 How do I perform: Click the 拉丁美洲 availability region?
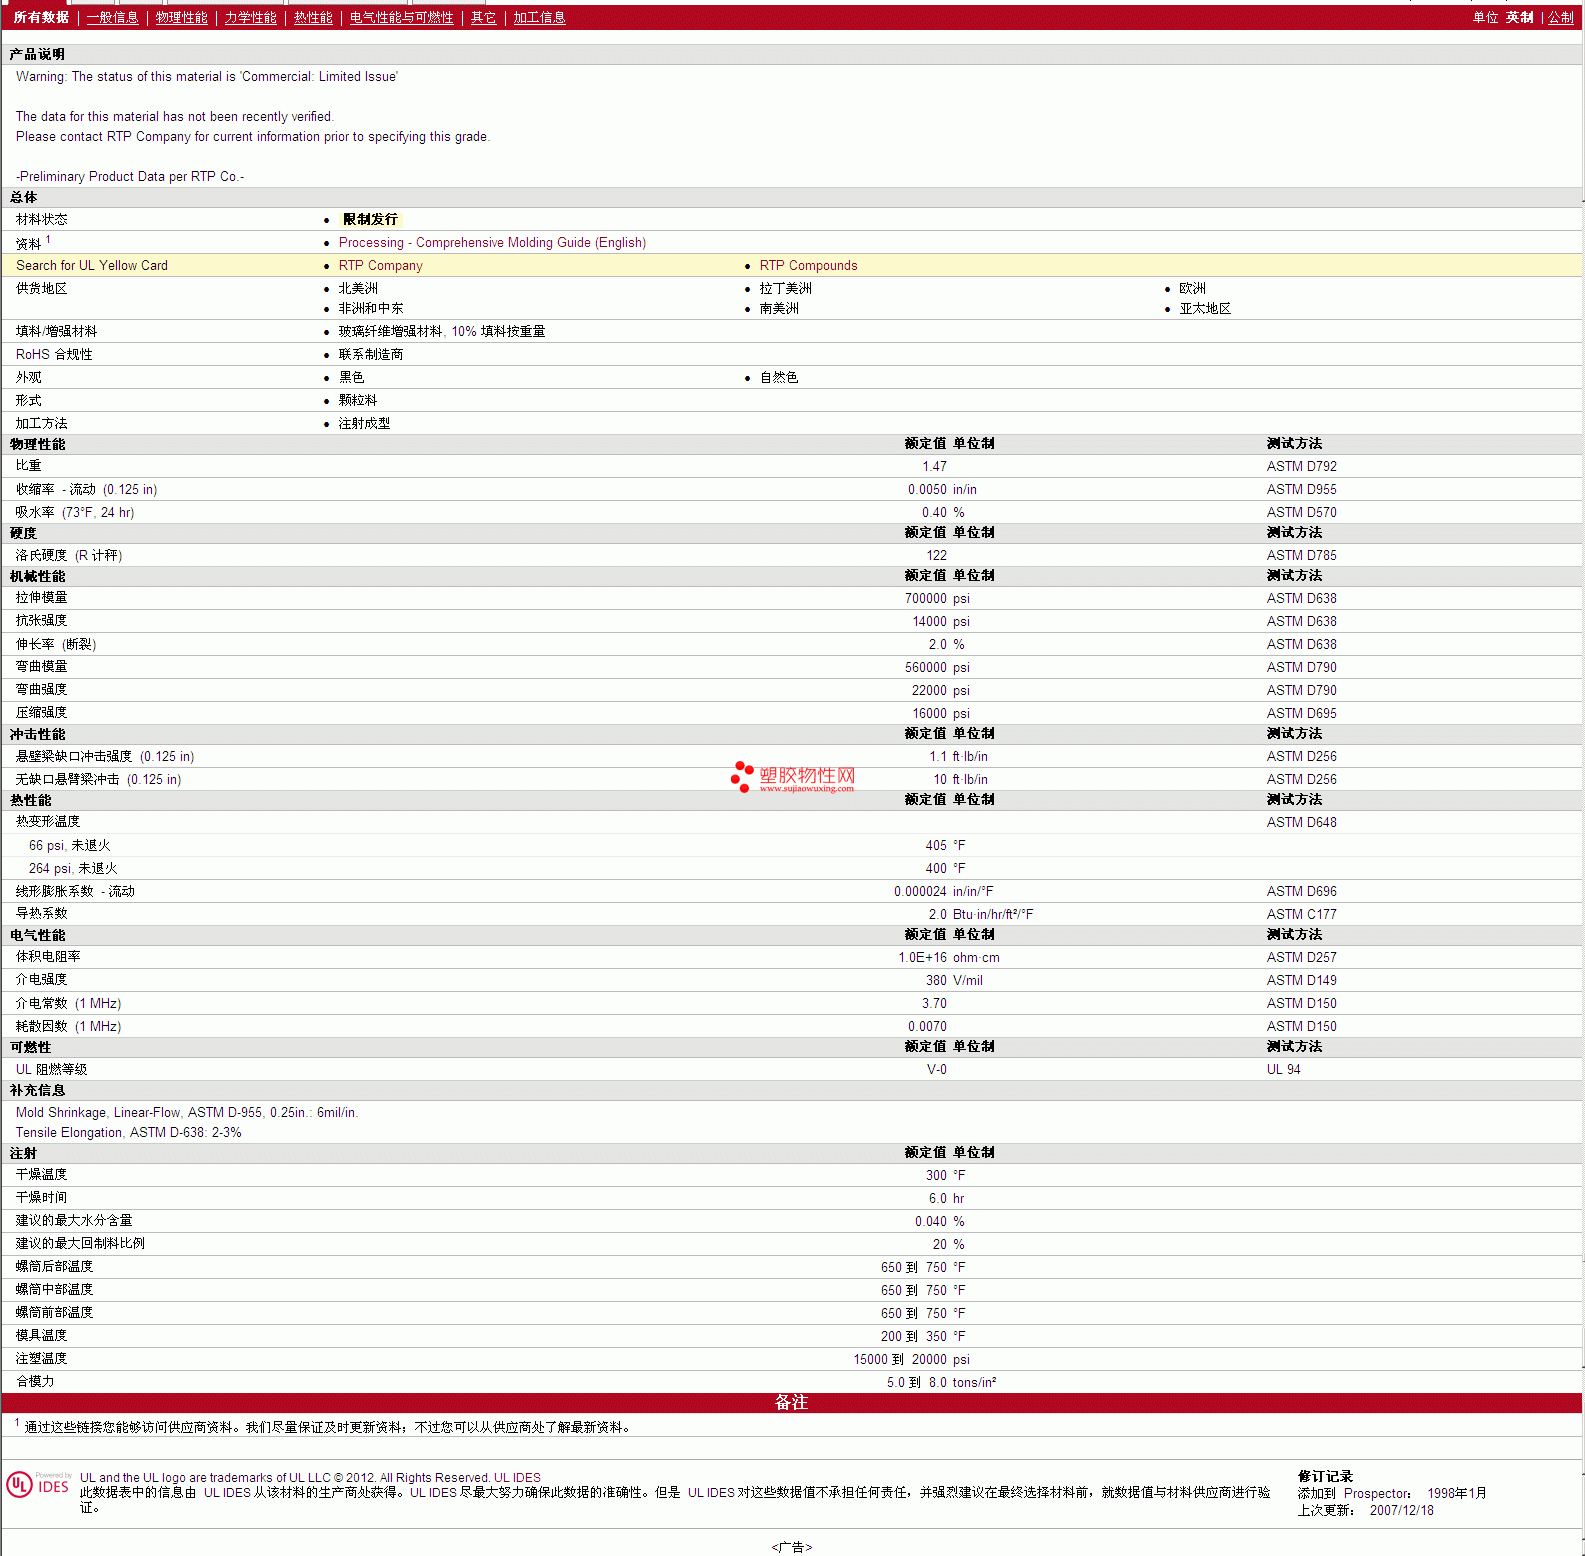(785, 288)
